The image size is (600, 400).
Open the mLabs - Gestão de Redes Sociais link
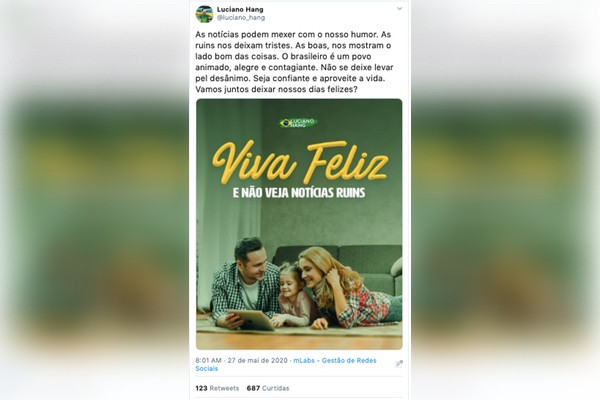click(286, 364)
